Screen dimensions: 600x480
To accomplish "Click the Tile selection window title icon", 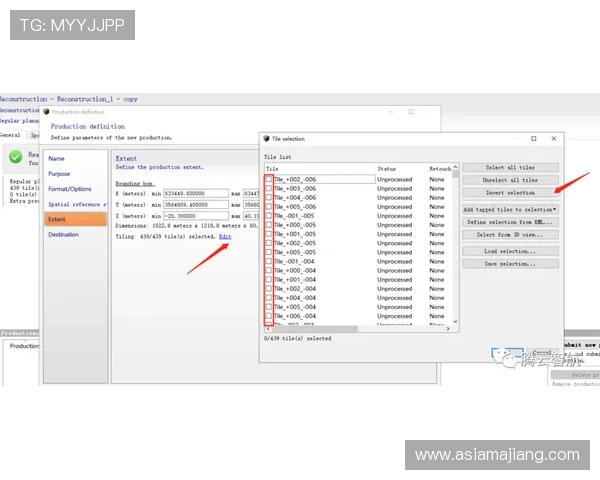I will click(x=267, y=139).
